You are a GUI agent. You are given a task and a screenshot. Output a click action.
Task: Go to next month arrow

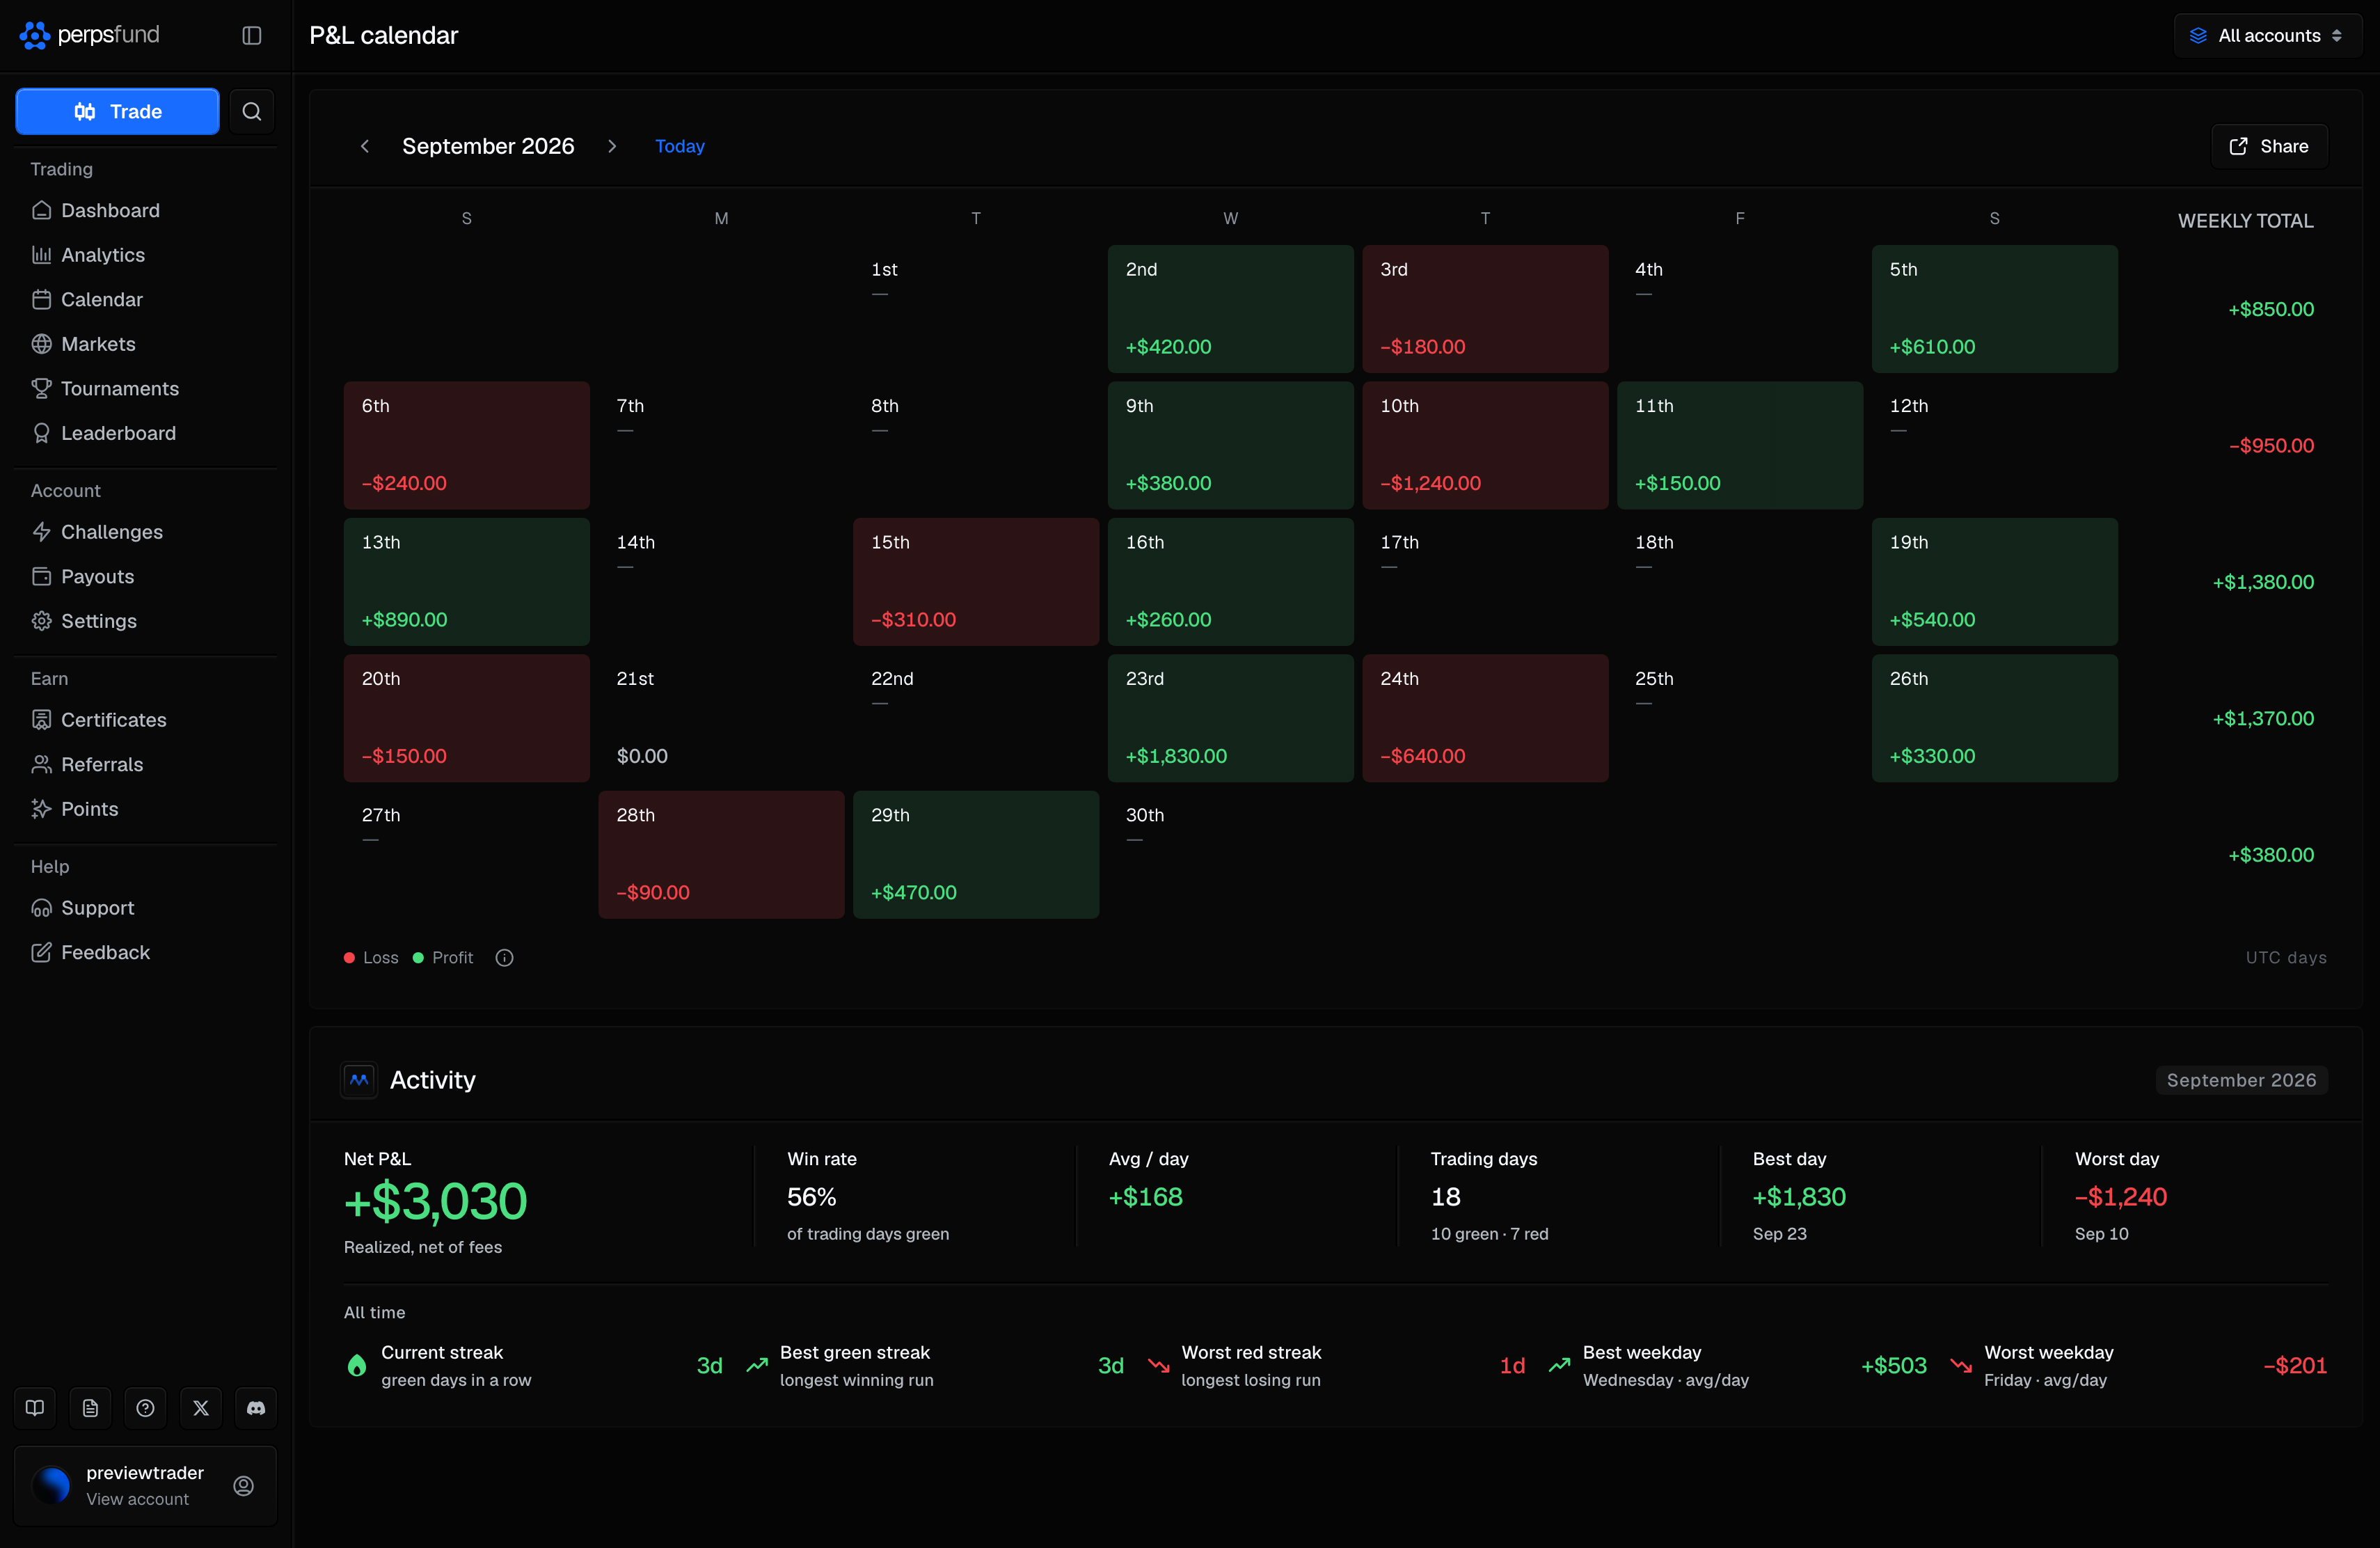[x=612, y=146]
